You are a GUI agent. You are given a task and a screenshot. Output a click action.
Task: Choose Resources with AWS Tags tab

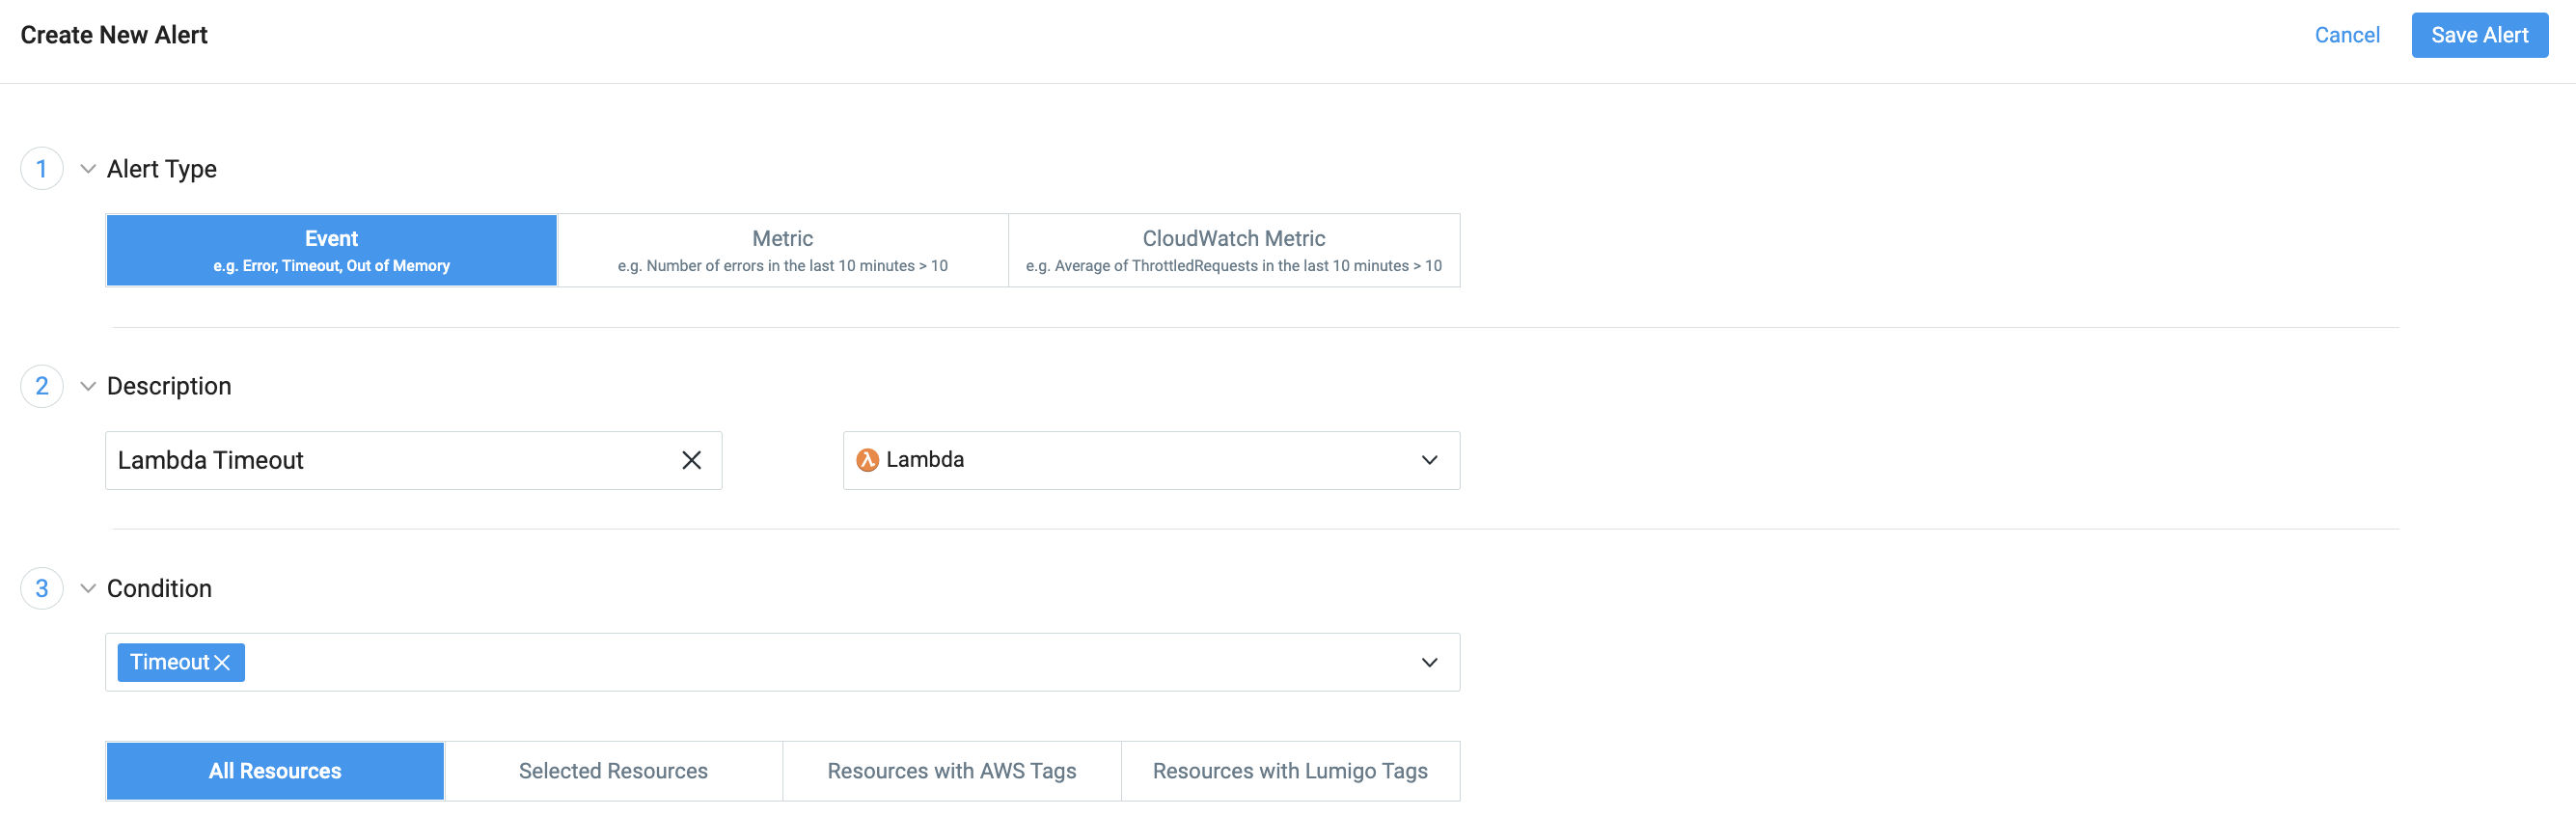tap(951, 771)
